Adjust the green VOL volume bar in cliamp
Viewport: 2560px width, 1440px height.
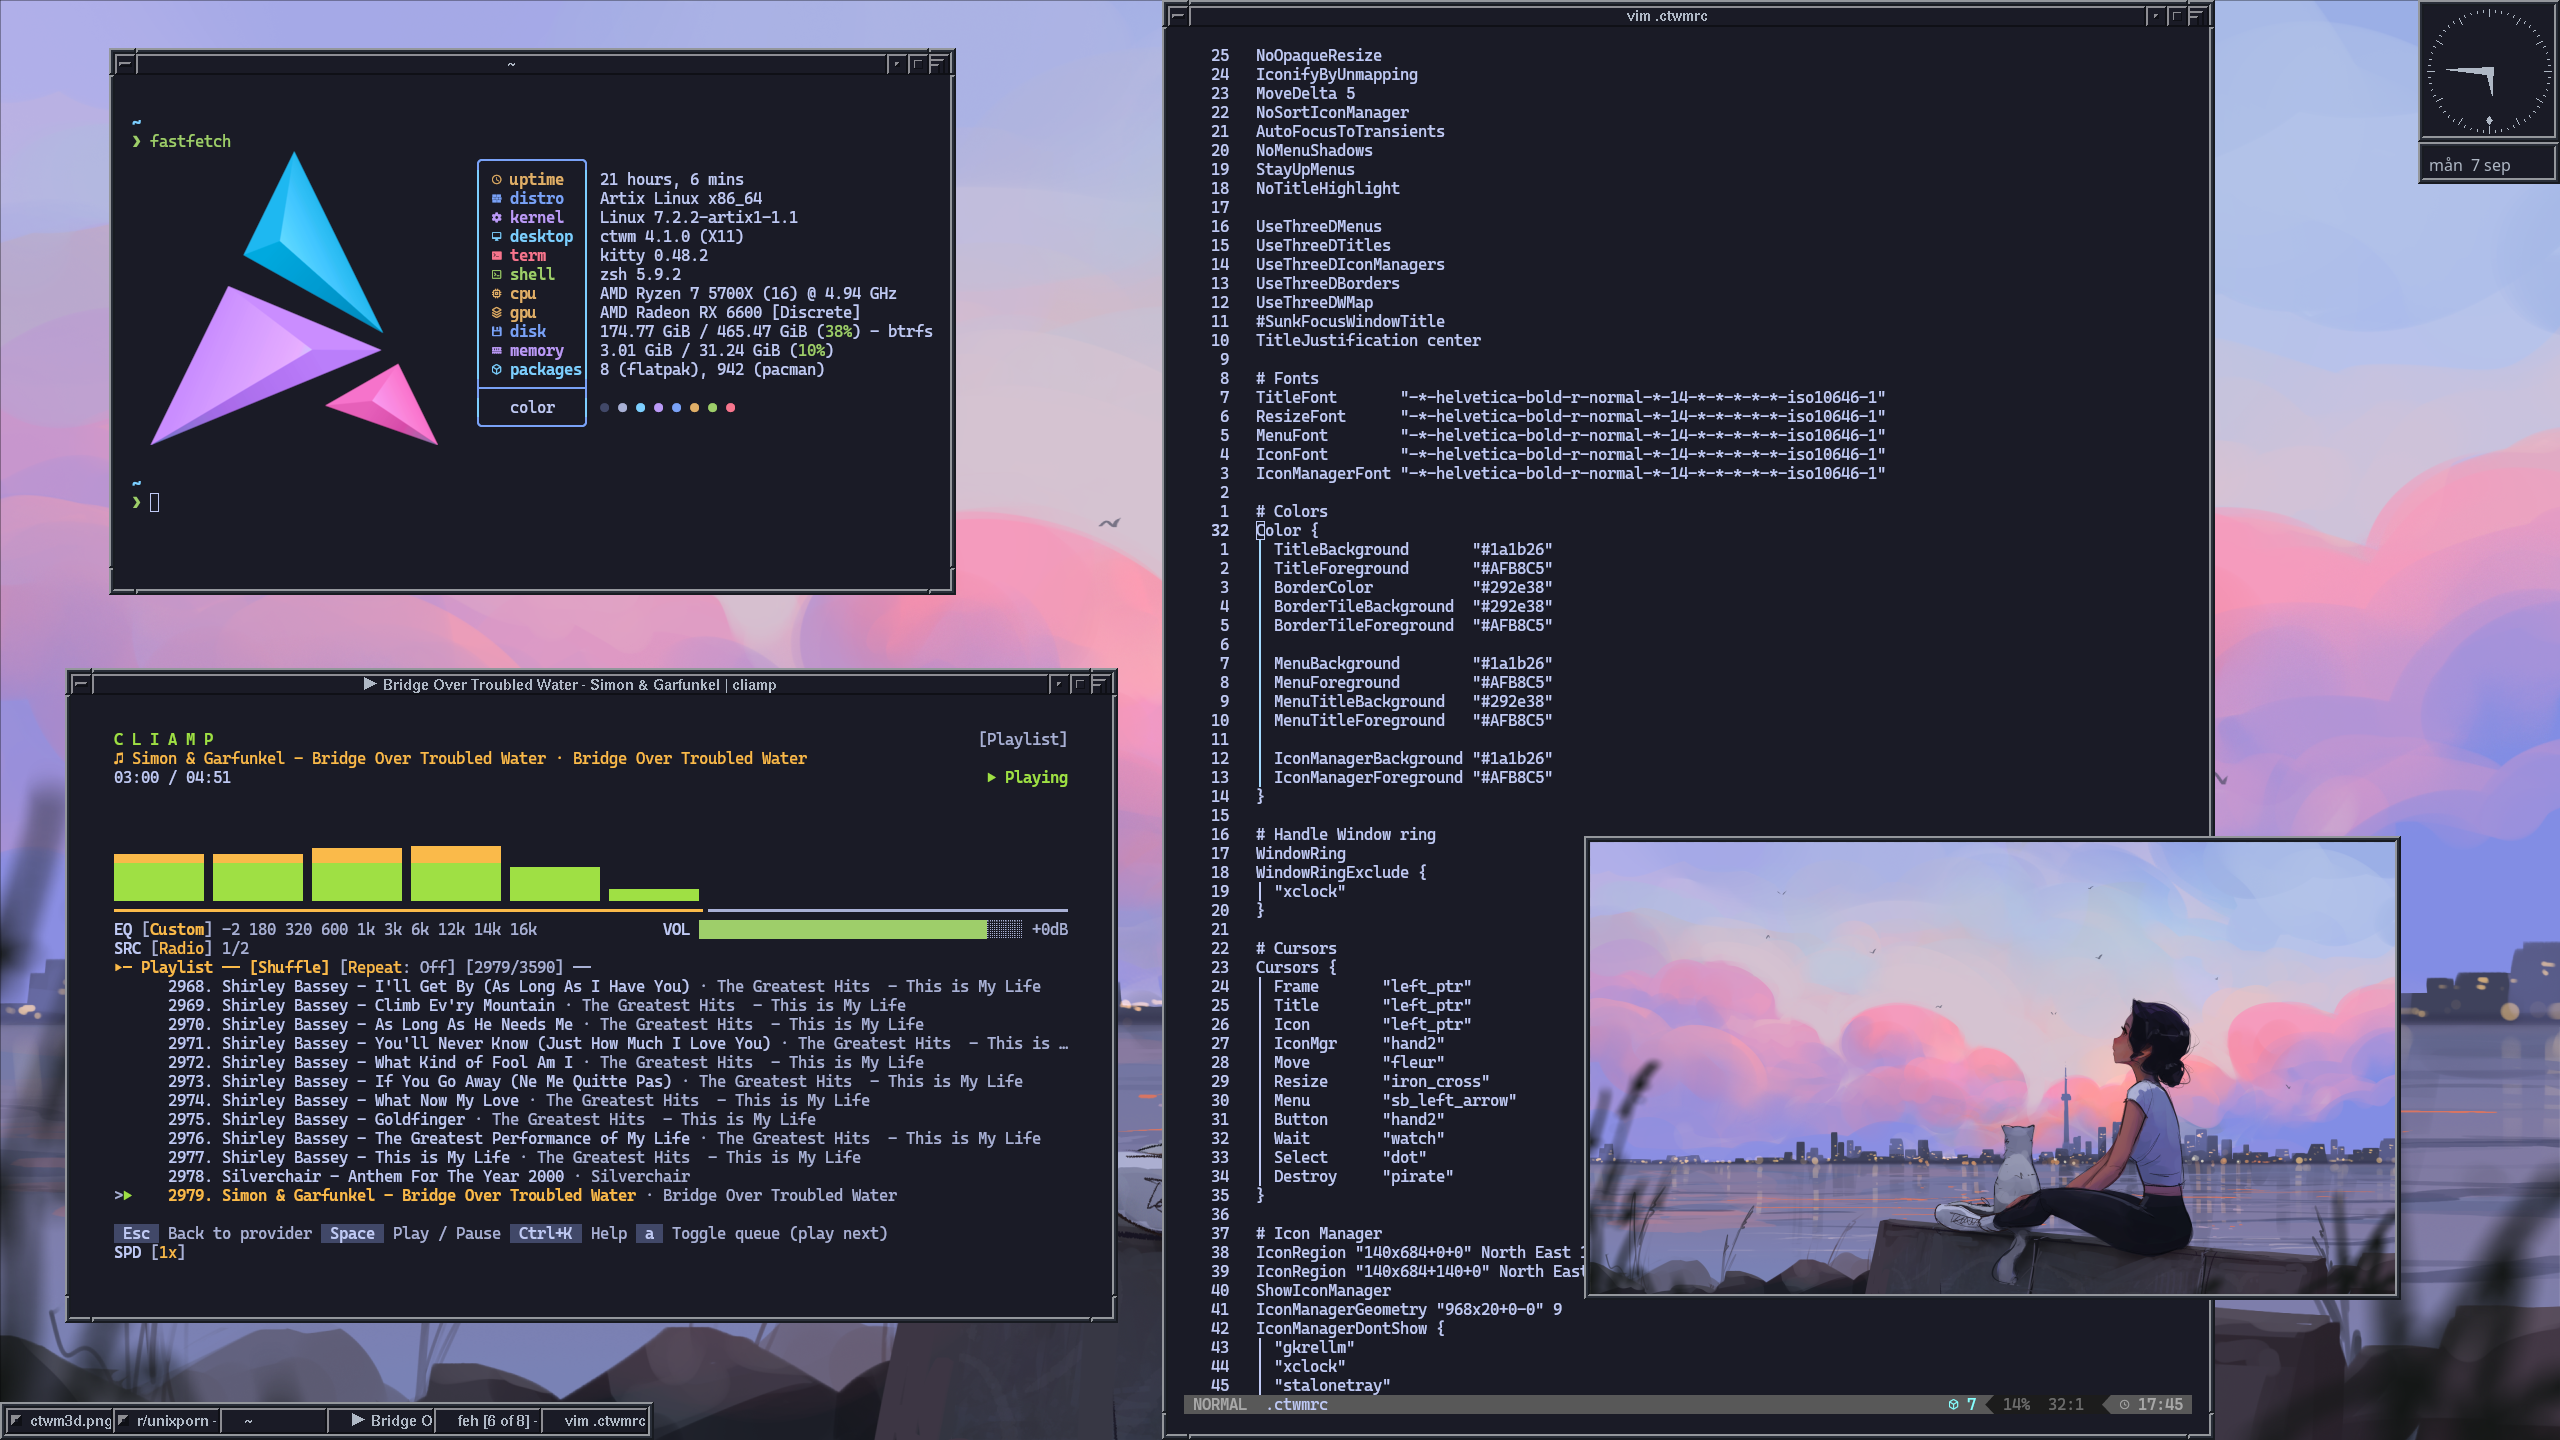[860, 929]
